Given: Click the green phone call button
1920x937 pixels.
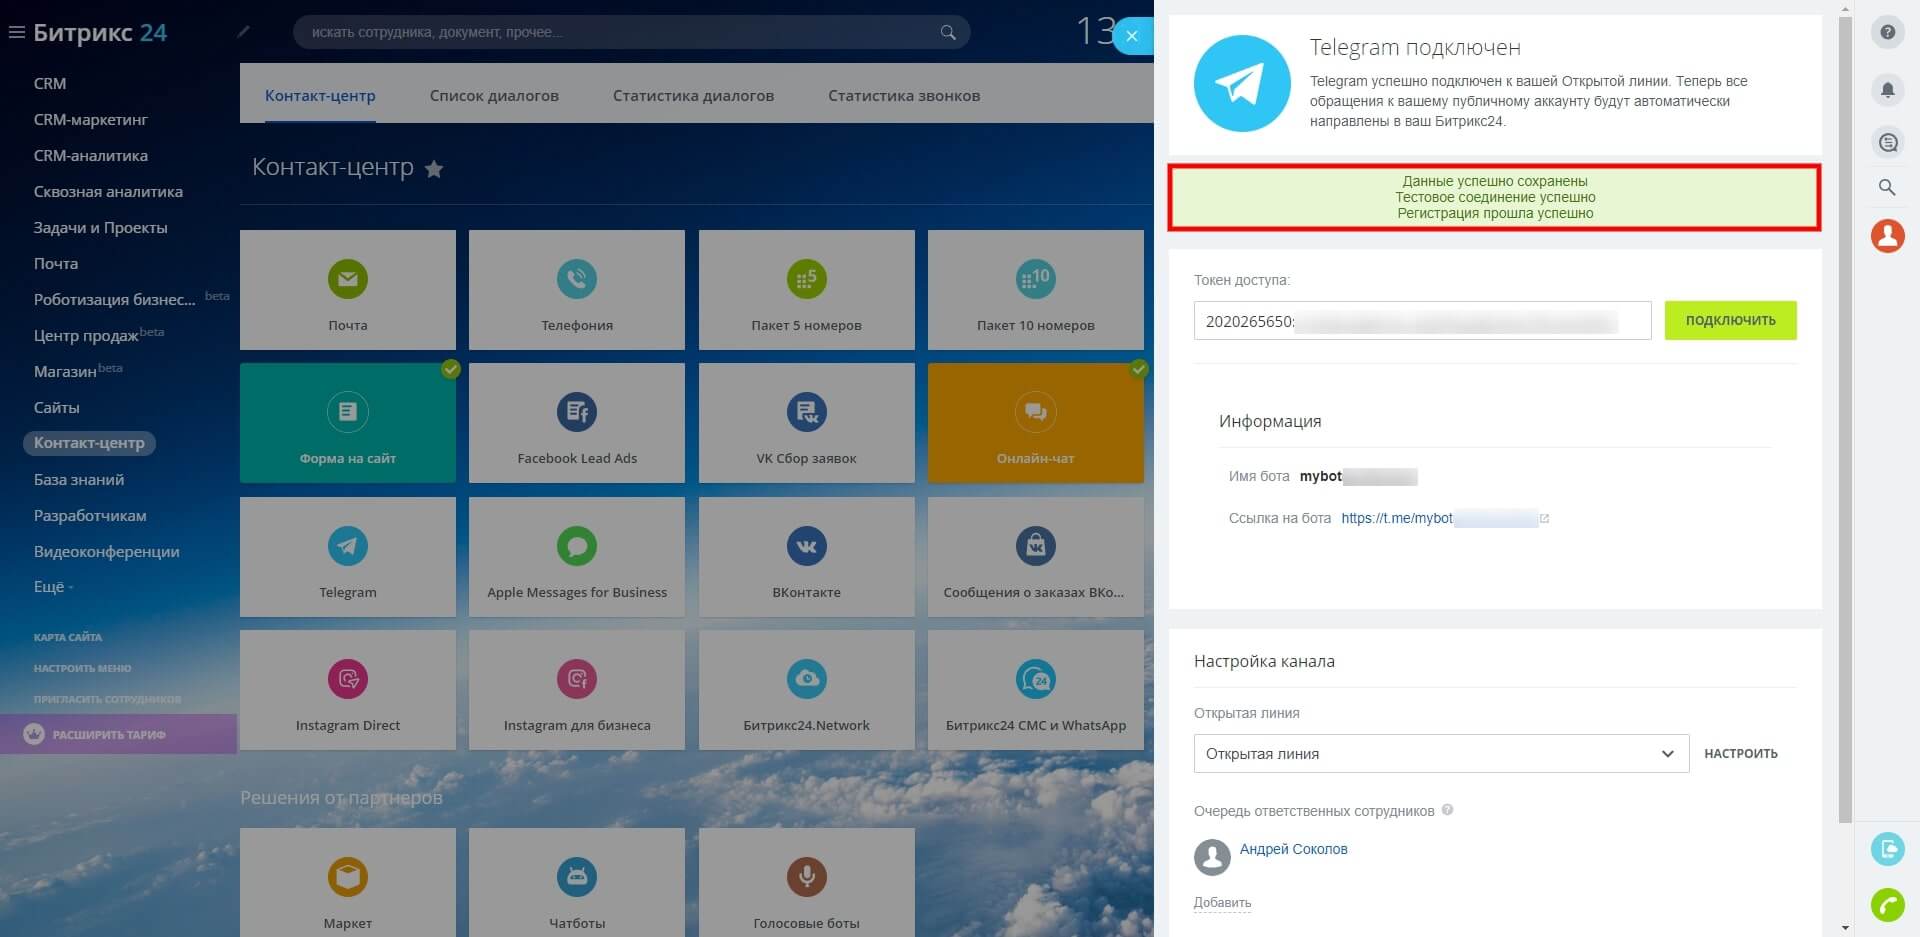Looking at the screenshot, I should [1887, 905].
